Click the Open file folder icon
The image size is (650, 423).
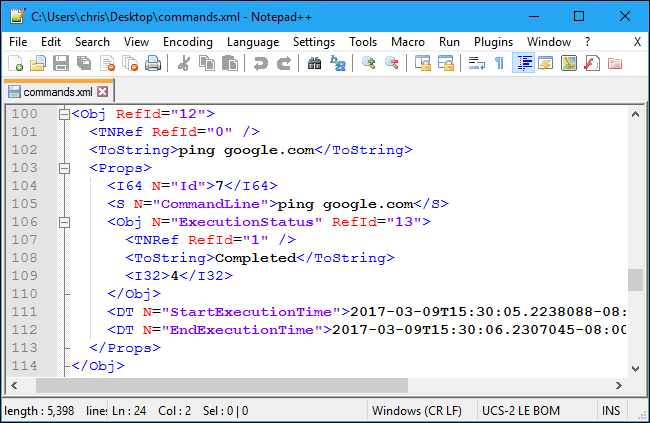pyautogui.click(x=37, y=63)
